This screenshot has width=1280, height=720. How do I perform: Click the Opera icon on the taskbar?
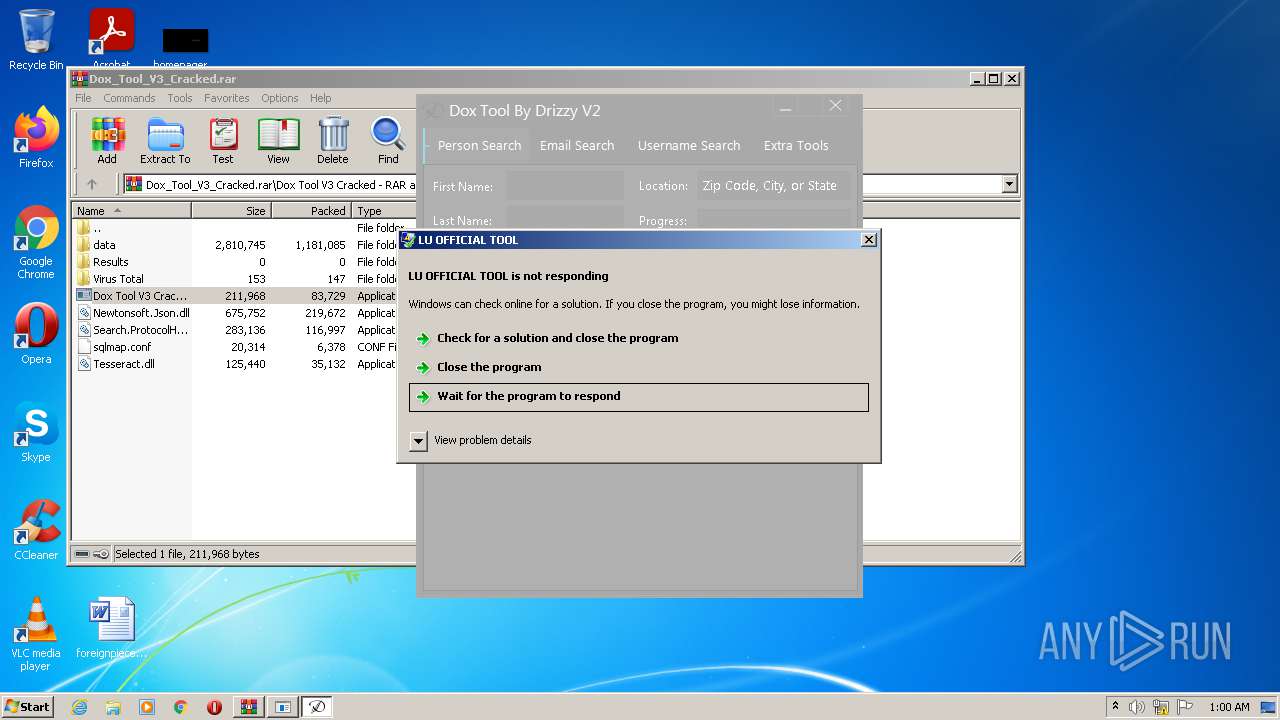(214, 707)
